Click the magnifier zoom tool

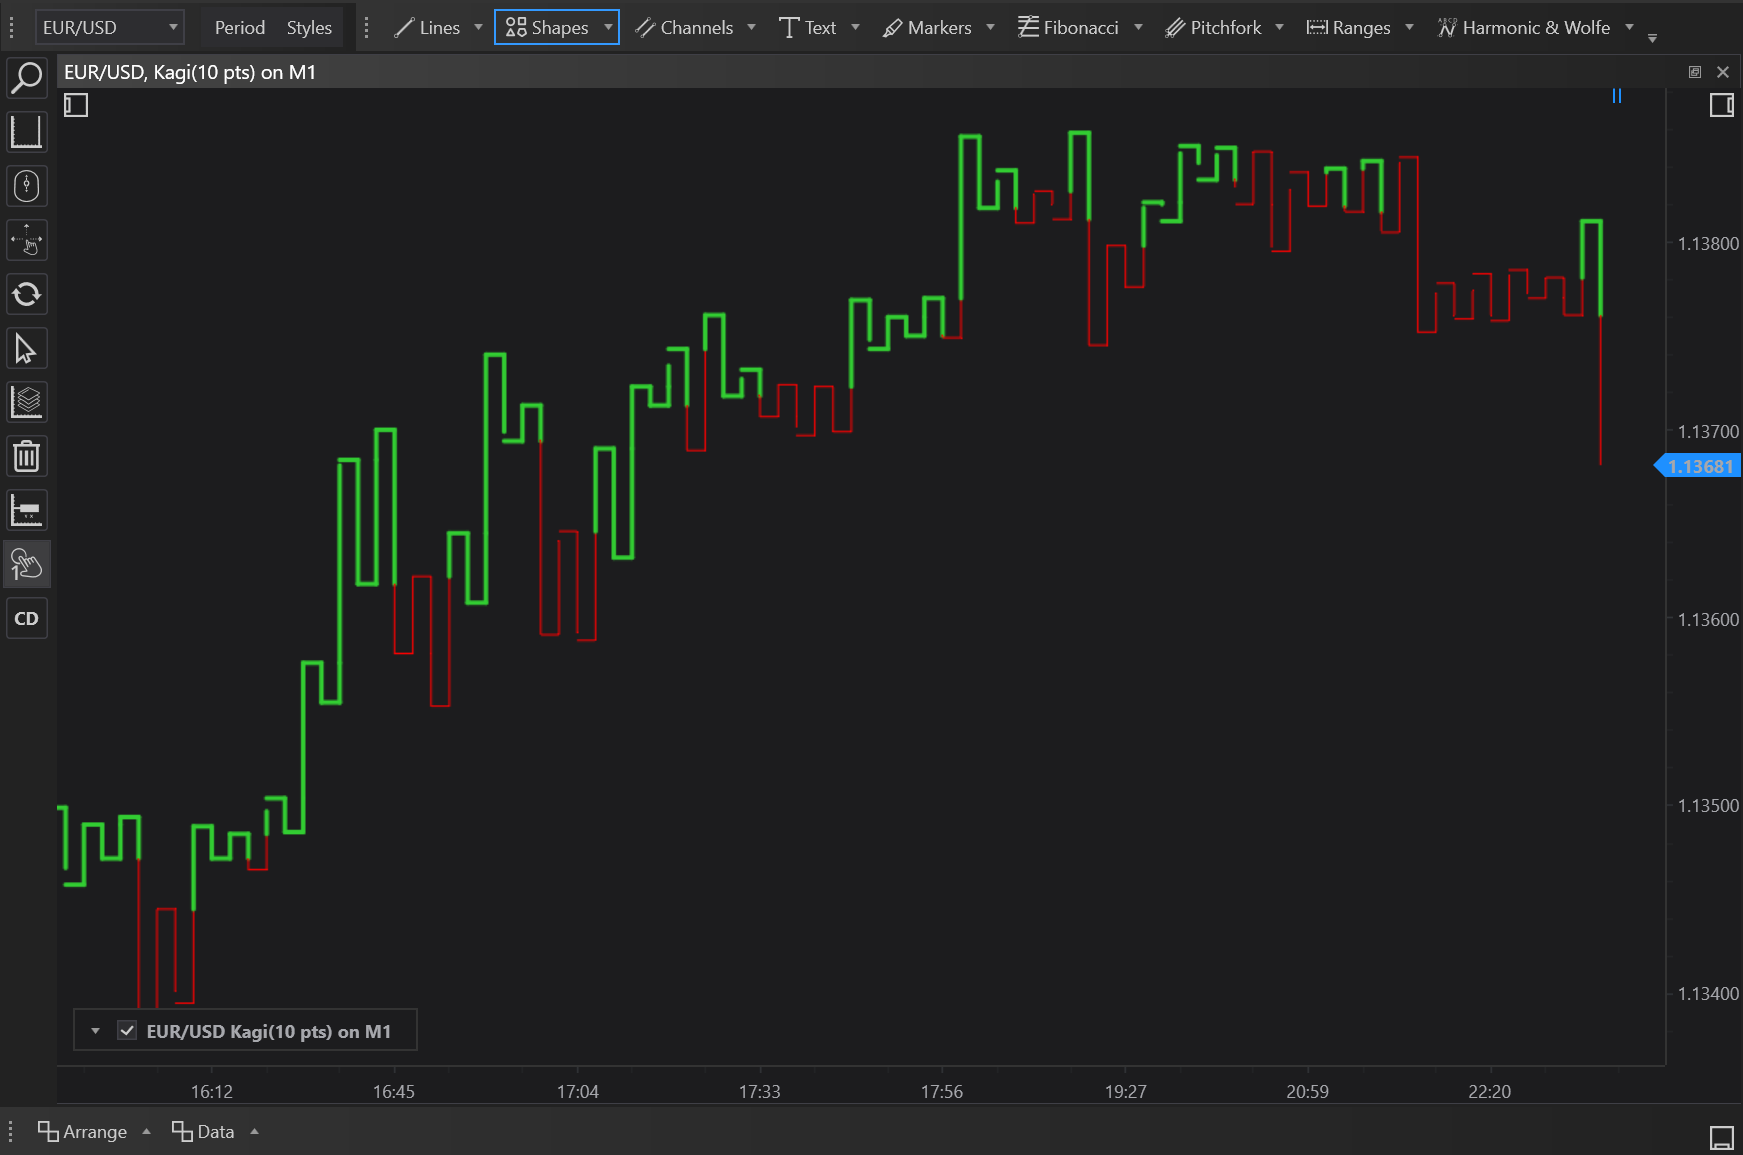(x=27, y=78)
